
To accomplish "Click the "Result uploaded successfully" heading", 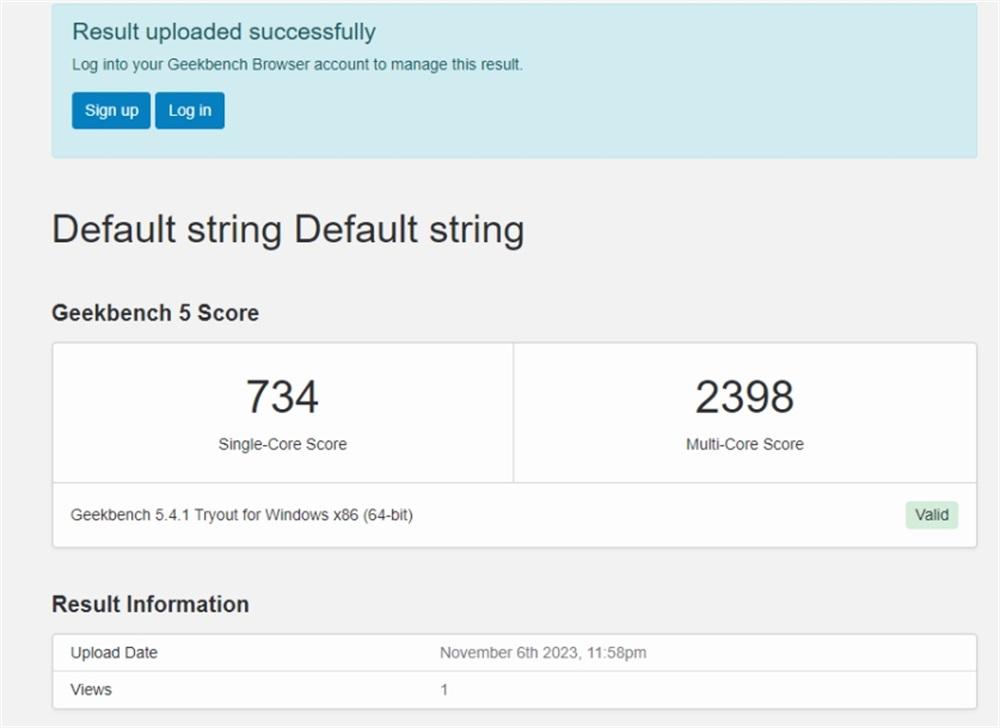I will click(224, 32).
